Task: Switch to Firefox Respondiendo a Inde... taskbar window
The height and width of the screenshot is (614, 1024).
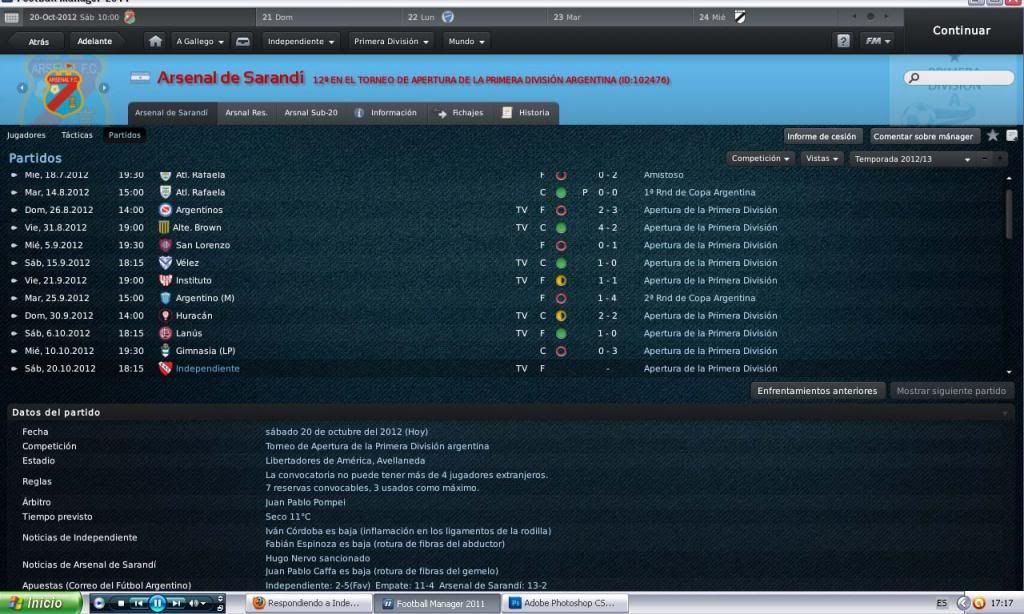Action: [x=309, y=604]
